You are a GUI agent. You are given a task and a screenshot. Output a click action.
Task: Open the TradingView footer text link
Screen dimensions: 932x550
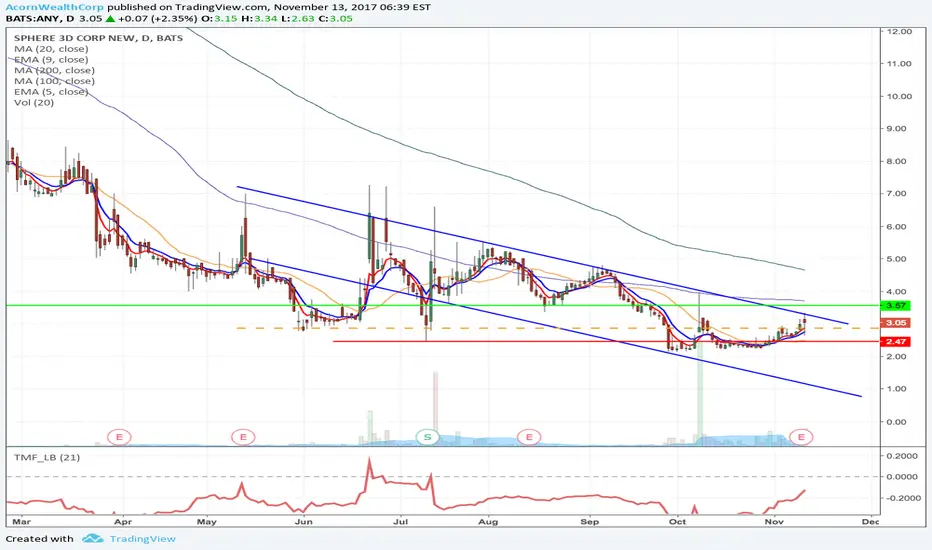(x=143, y=539)
